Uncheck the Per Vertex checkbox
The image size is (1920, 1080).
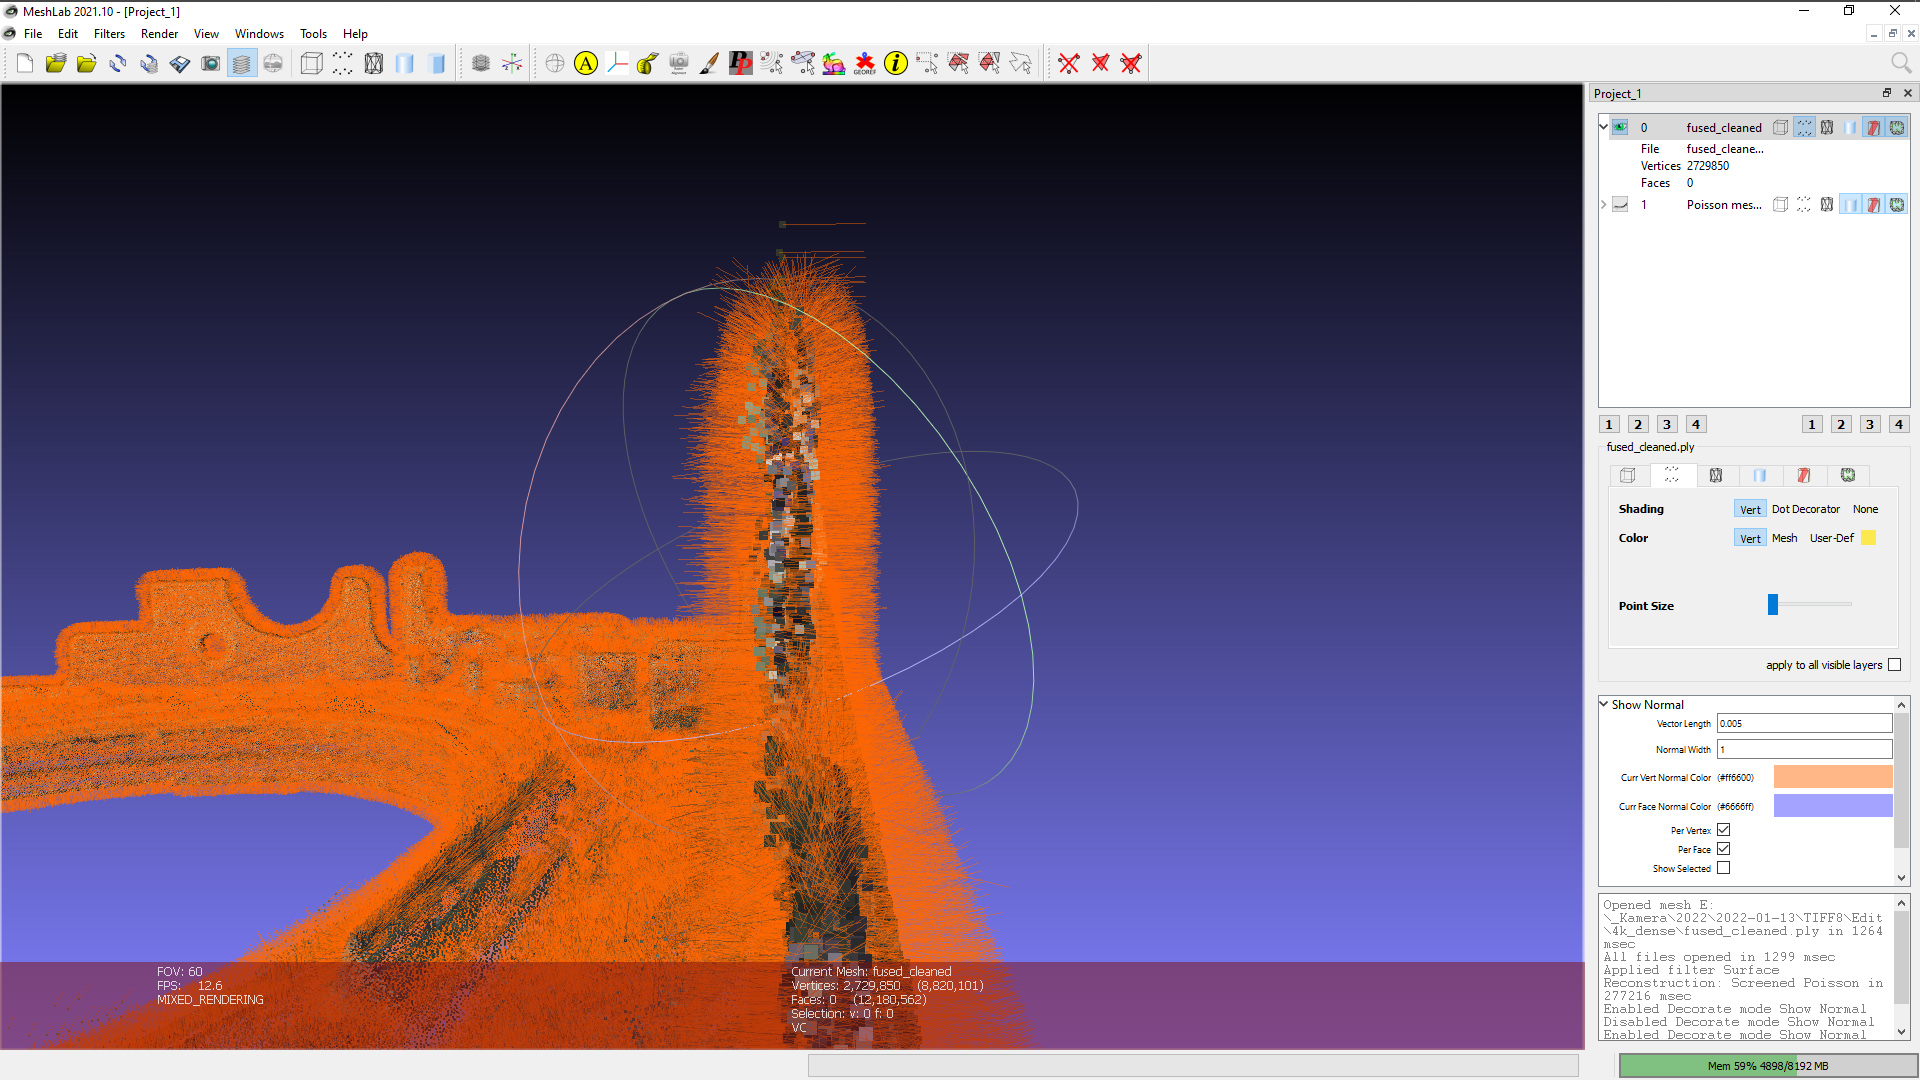click(x=1724, y=830)
